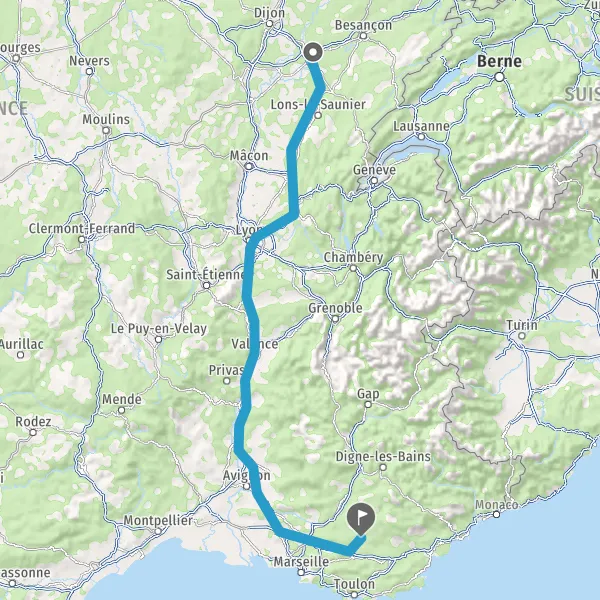Select the Berne city dot
The image size is (600, 600).
(499, 77)
